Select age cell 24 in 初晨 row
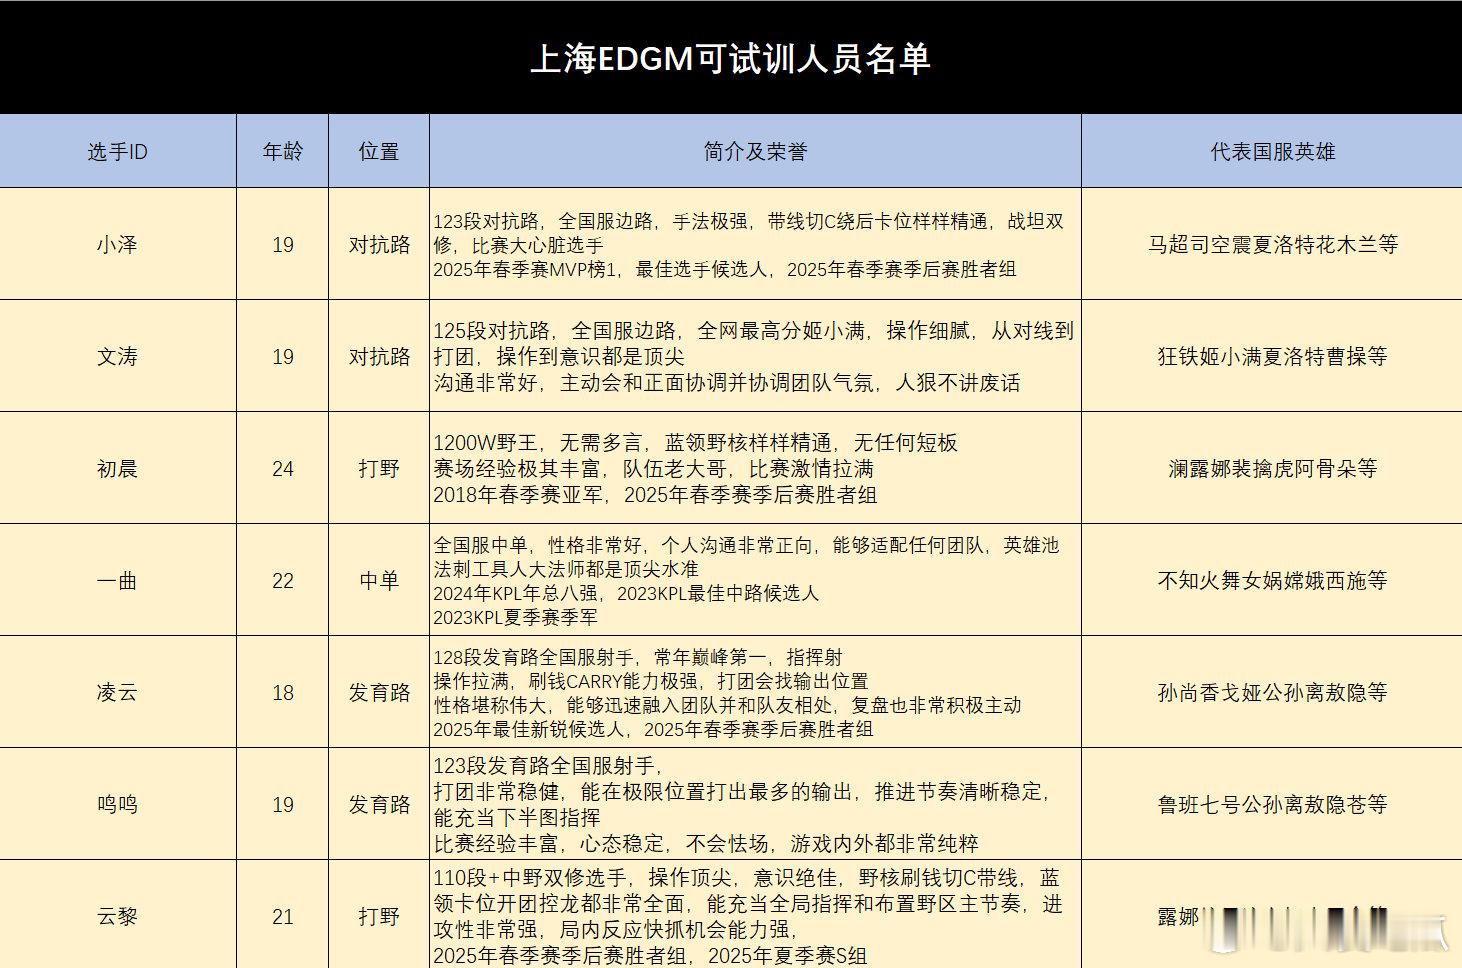The height and width of the screenshot is (968, 1462). tap(283, 468)
